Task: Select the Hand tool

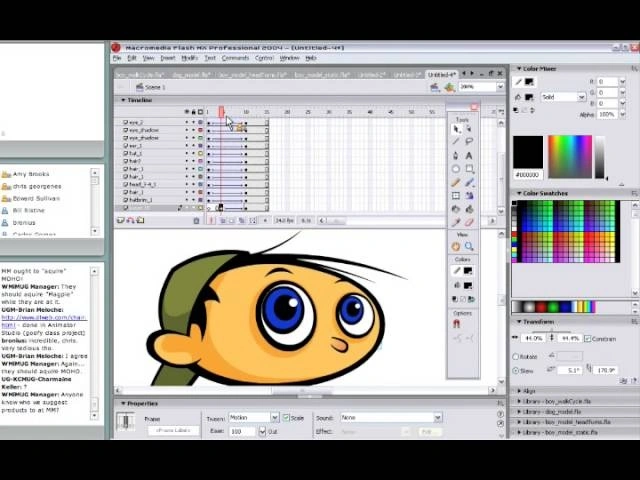Action: click(x=456, y=247)
